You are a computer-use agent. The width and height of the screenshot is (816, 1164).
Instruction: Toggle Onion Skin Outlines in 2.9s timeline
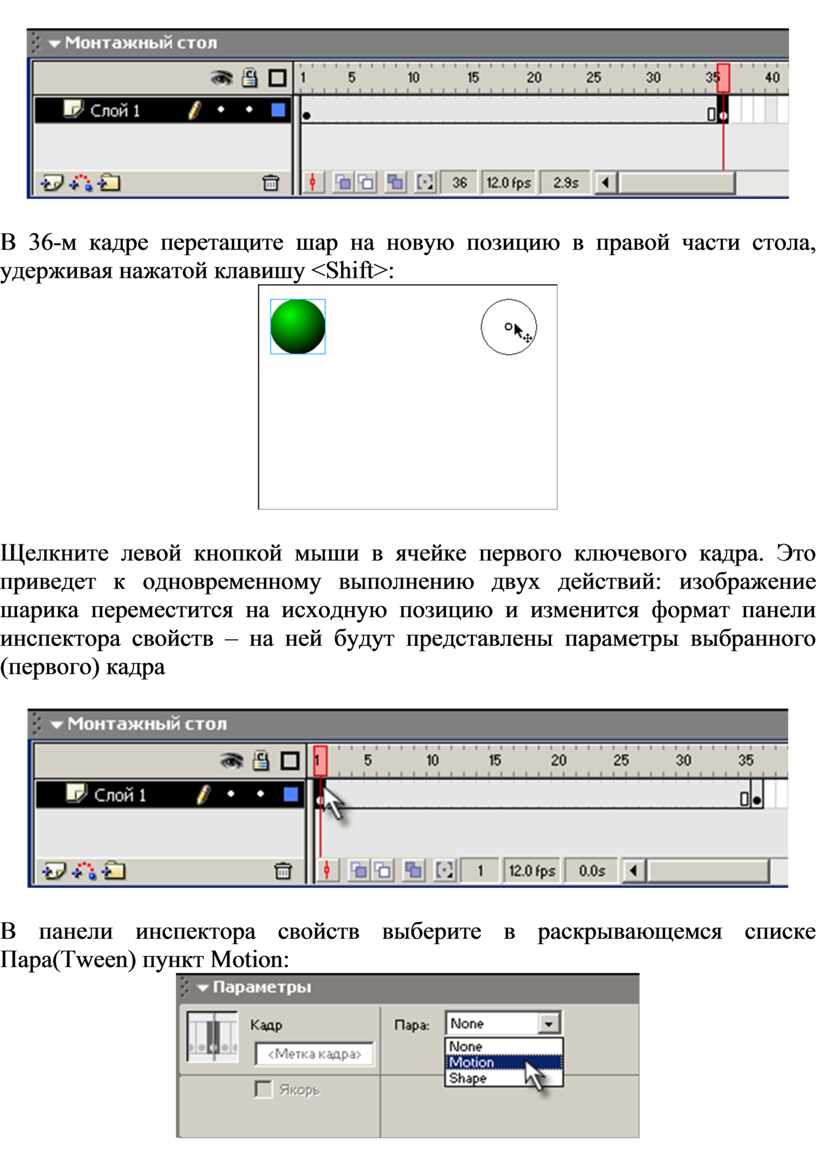(x=367, y=182)
